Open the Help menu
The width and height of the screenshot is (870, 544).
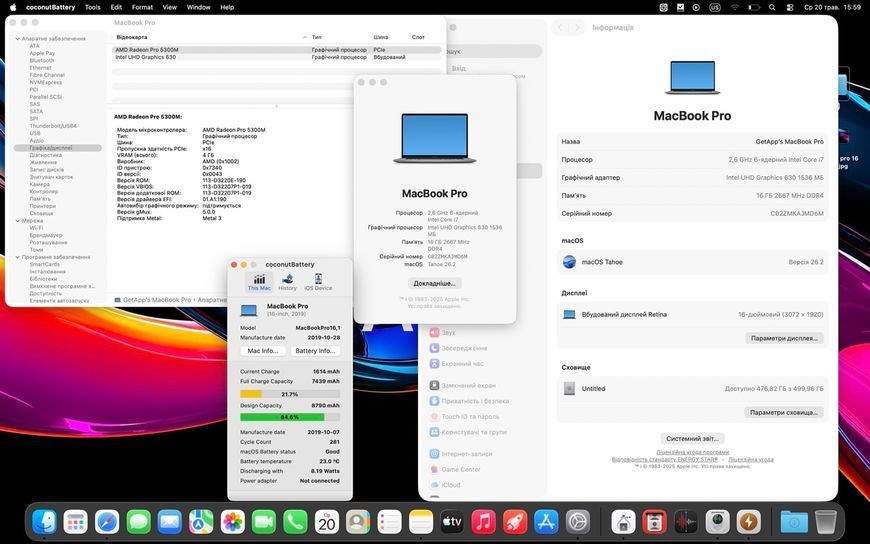pos(227,7)
